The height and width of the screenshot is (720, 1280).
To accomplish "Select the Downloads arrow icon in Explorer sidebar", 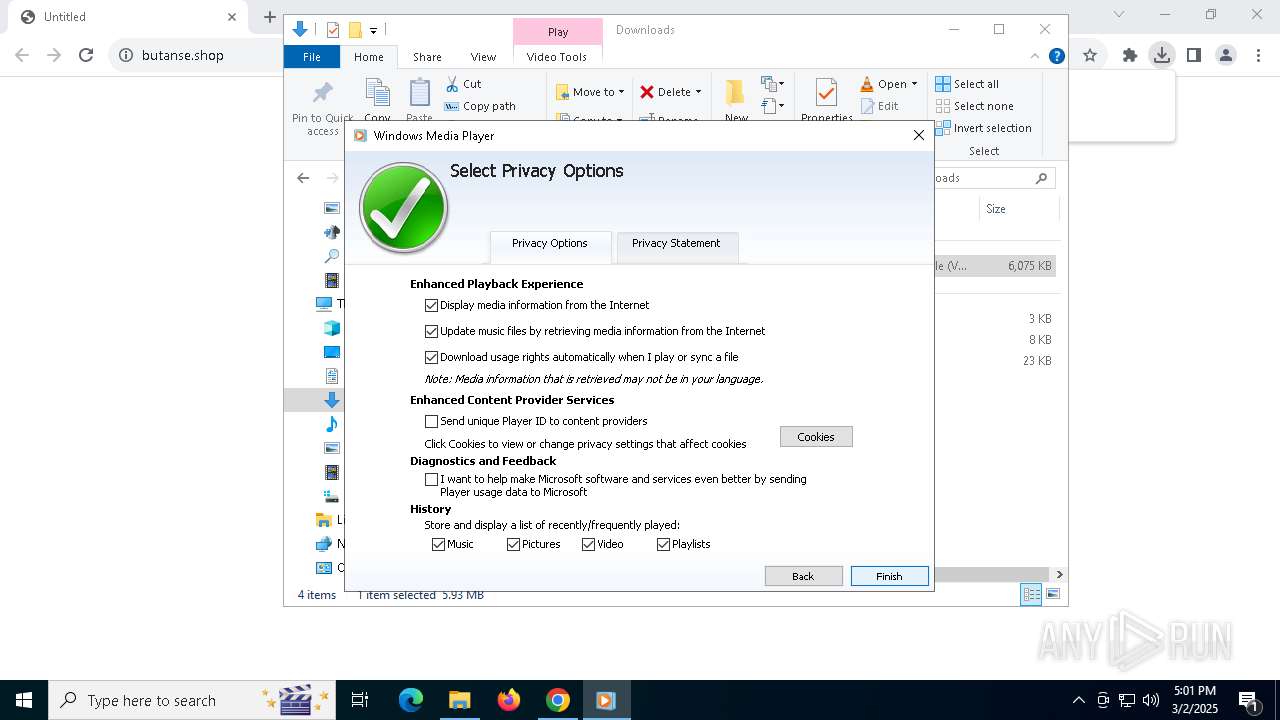I will [332, 400].
